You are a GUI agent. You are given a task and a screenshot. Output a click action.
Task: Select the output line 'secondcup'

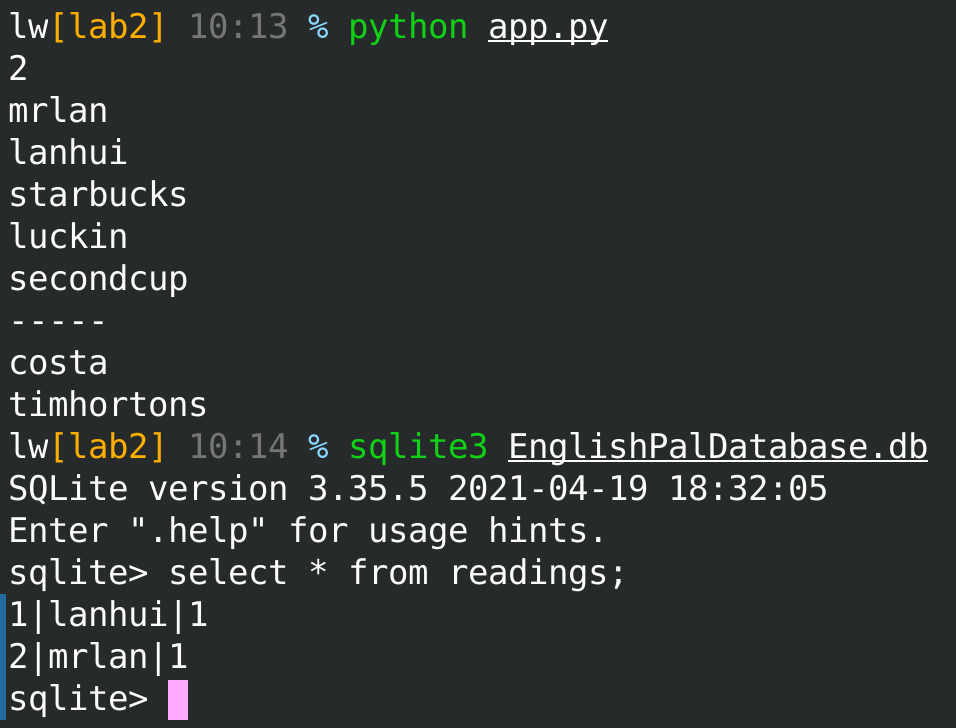pos(98,279)
